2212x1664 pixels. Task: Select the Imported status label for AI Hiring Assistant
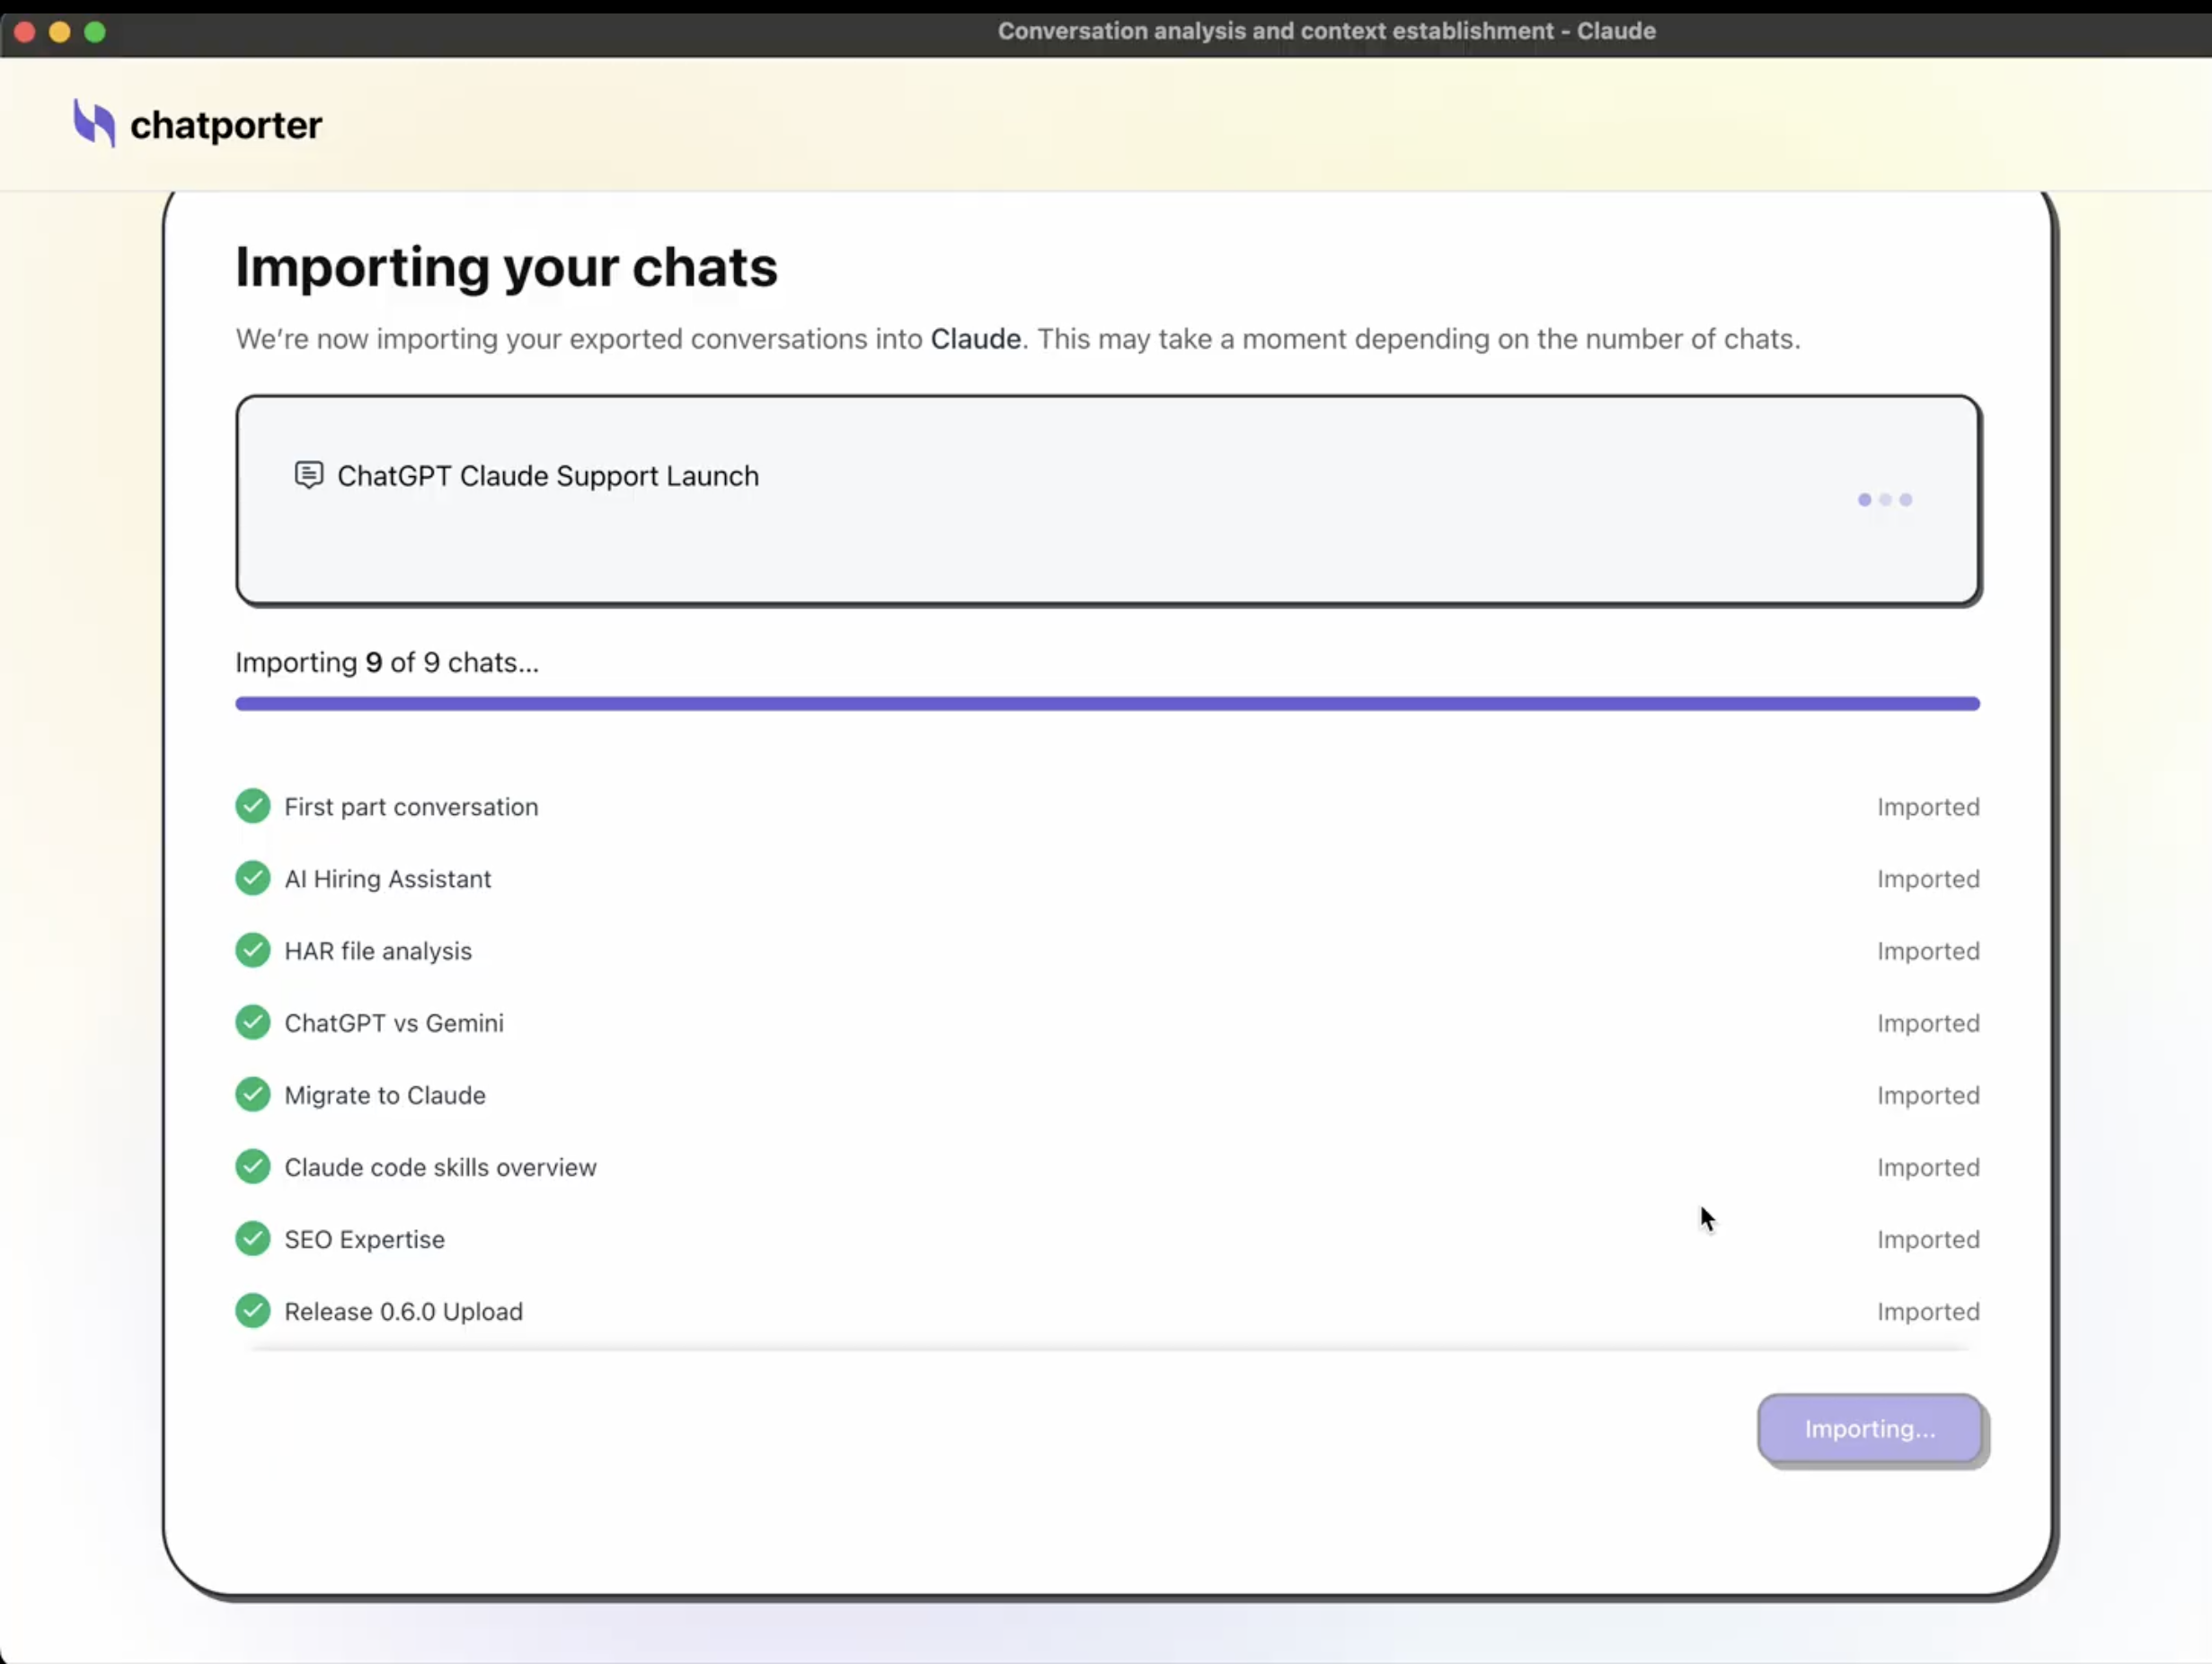[1928, 879]
